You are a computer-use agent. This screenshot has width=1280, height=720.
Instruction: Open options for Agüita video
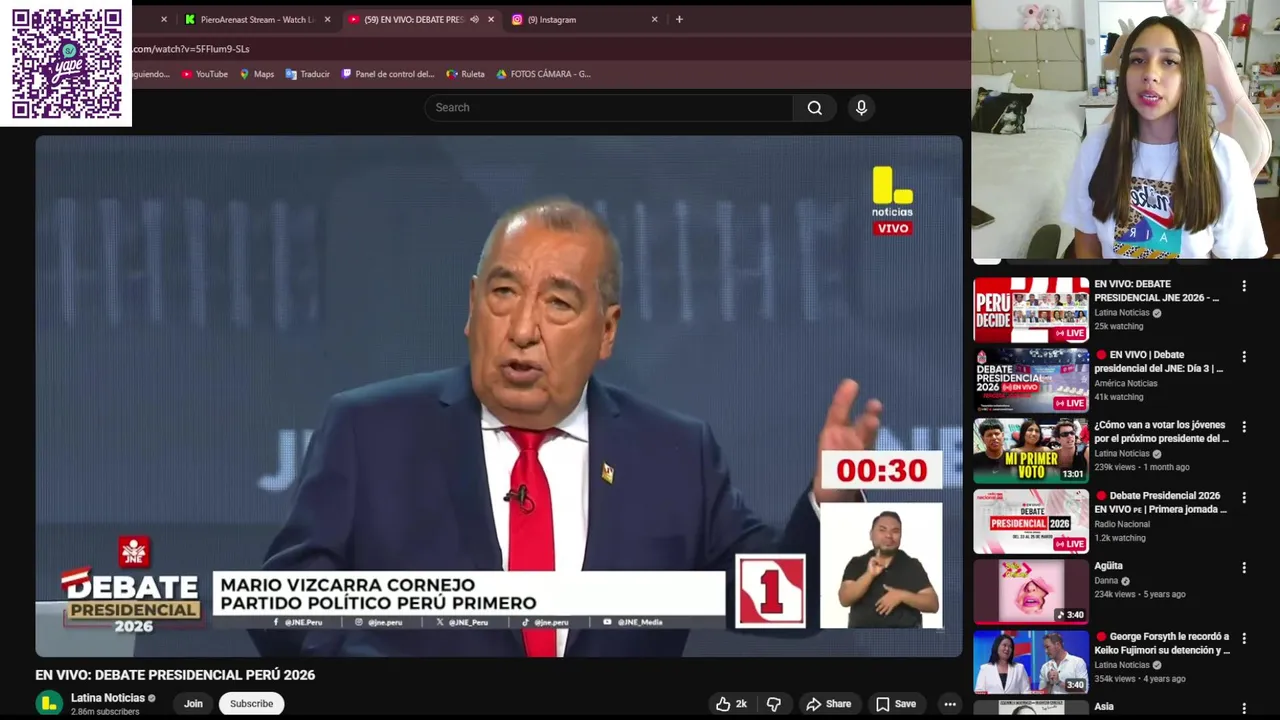tap(1244, 567)
